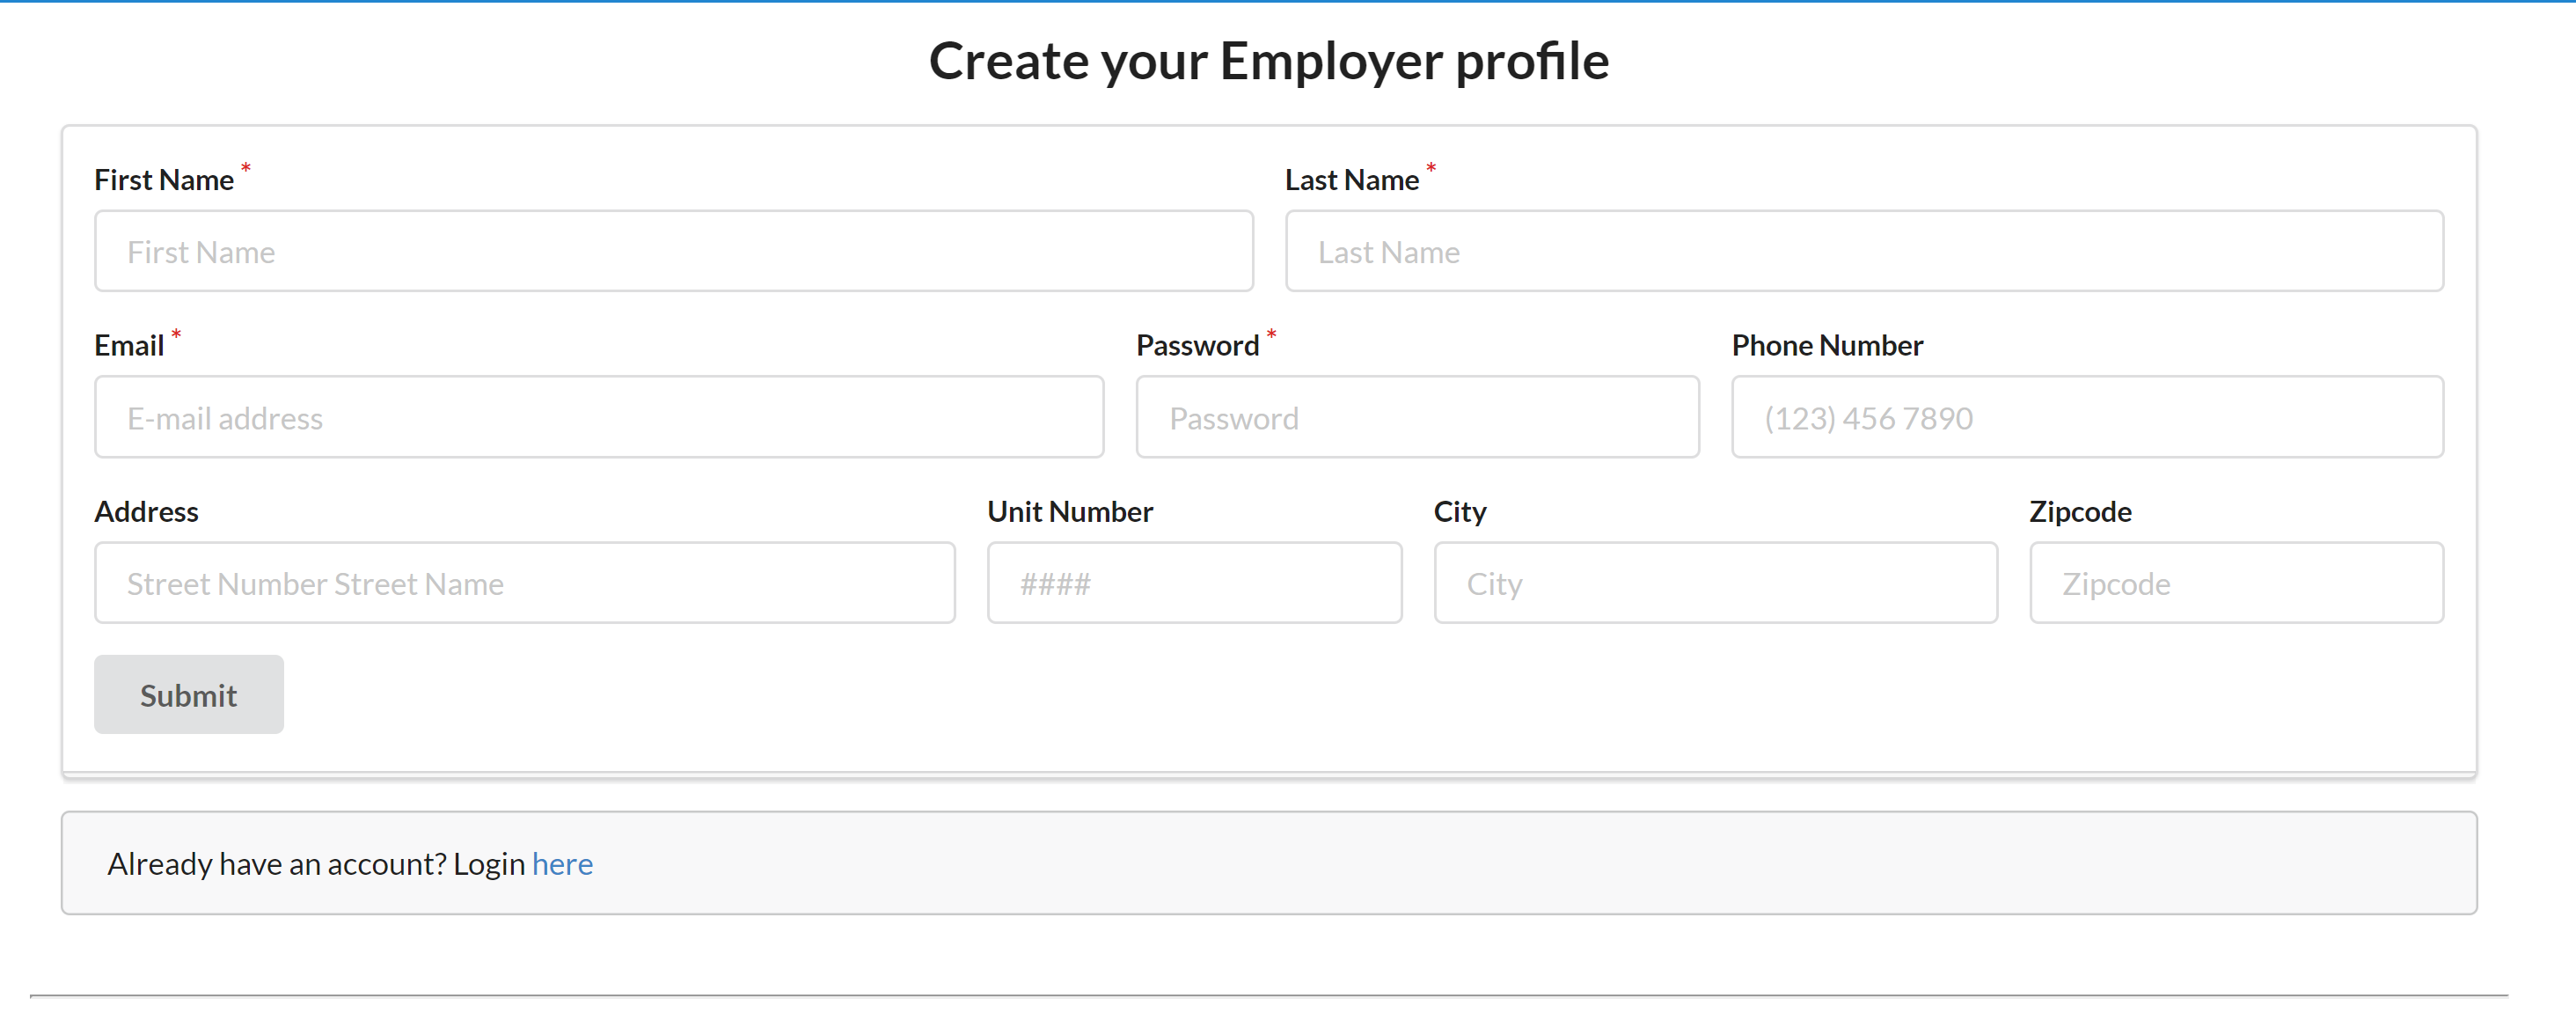
Task: Click the First Name label
Action: [164, 180]
